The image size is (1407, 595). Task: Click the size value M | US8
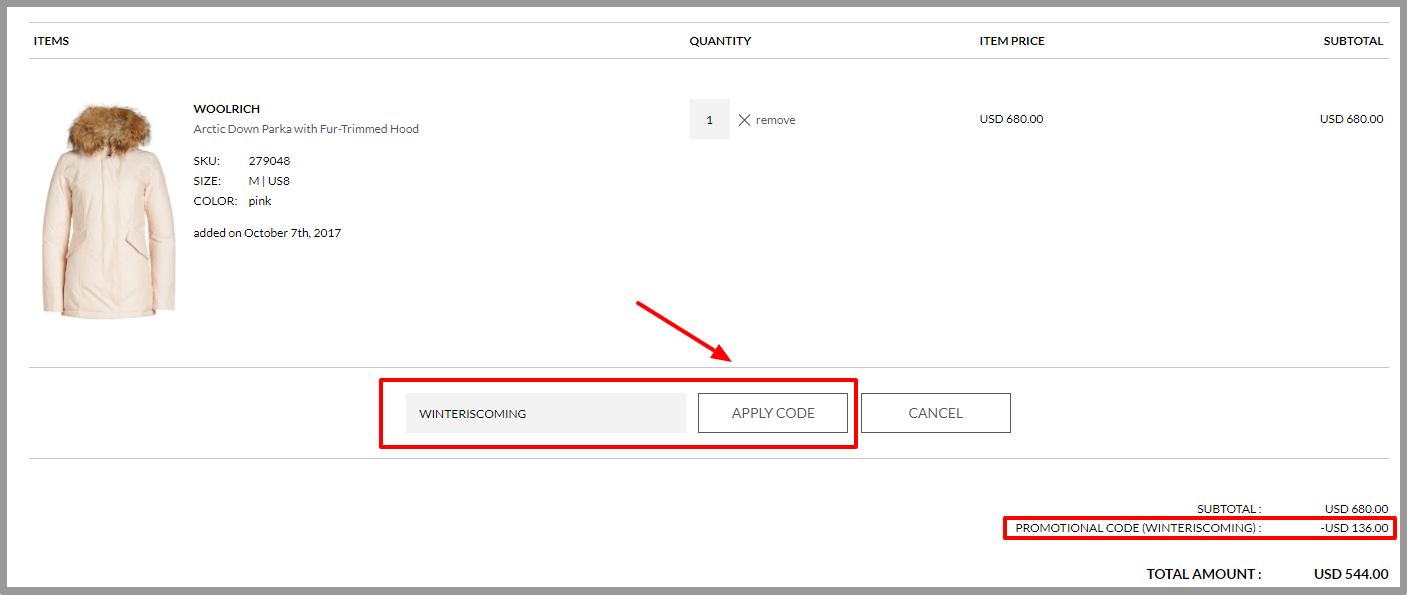pyautogui.click(x=269, y=181)
